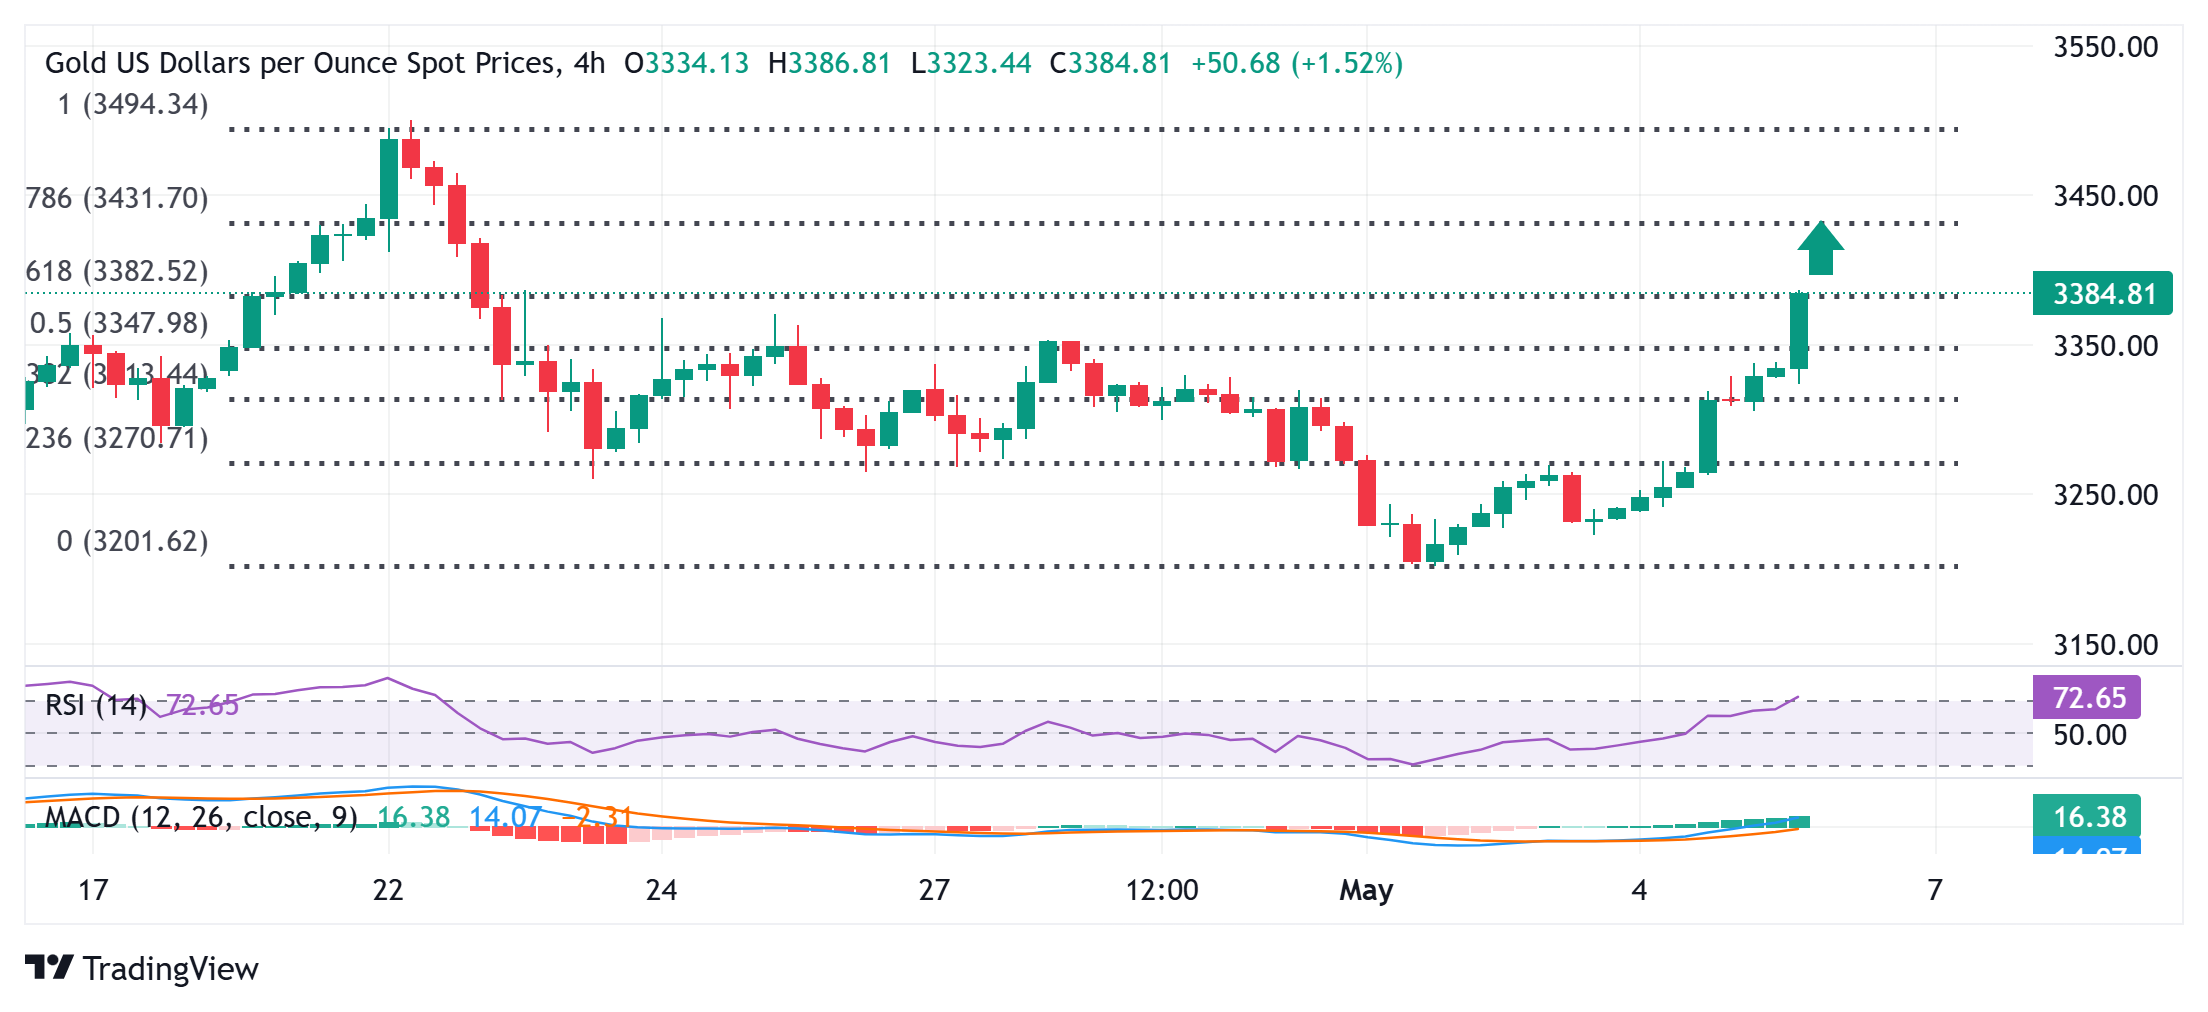Click the May label on time axis

pos(1366,890)
